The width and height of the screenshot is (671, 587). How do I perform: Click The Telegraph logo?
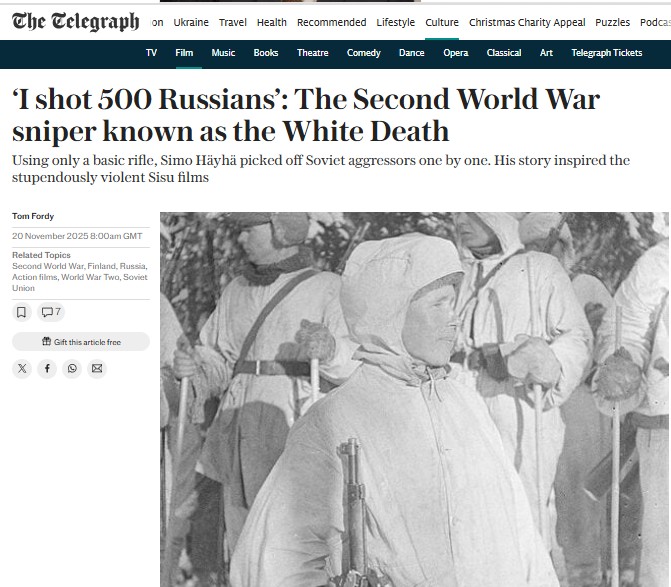pyautogui.click(x=76, y=21)
